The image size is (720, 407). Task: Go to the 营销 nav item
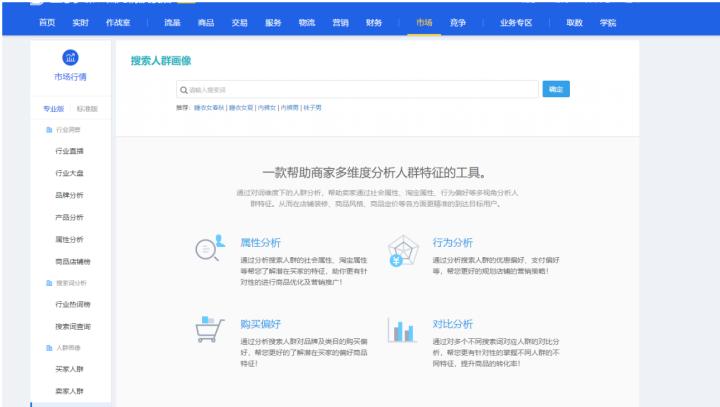coord(340,23)
